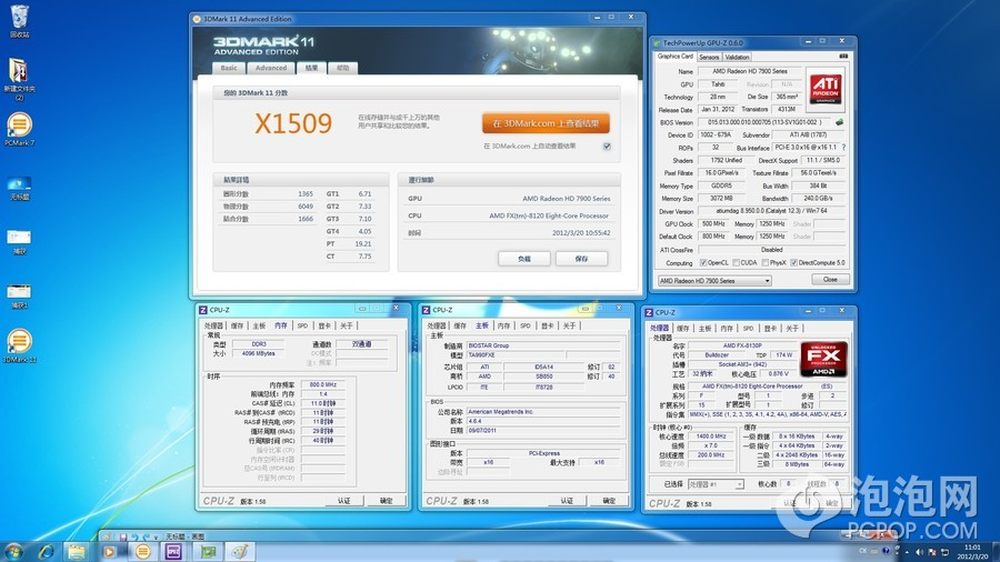Click the AMD FX logo in CPU-Z
Screen dimensions: 1000x562
click(823, 359)
